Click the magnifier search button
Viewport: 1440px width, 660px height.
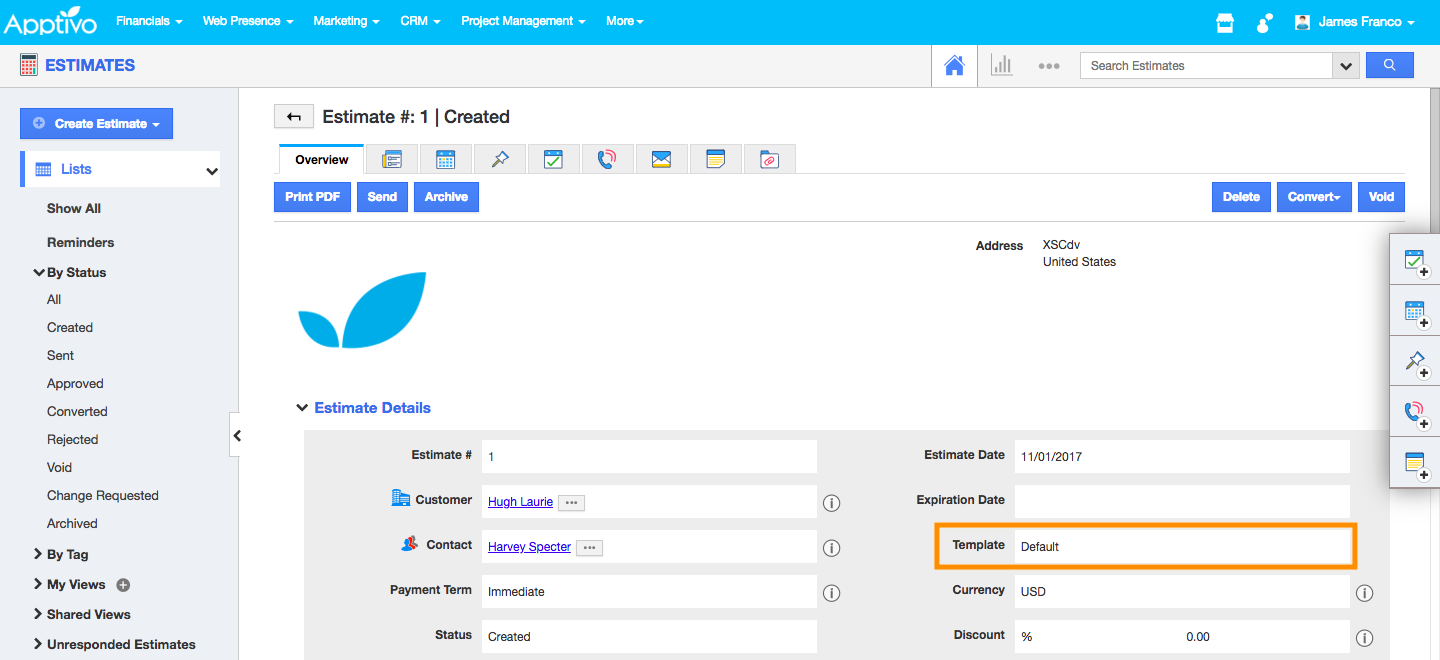[x=1389, y=65]
